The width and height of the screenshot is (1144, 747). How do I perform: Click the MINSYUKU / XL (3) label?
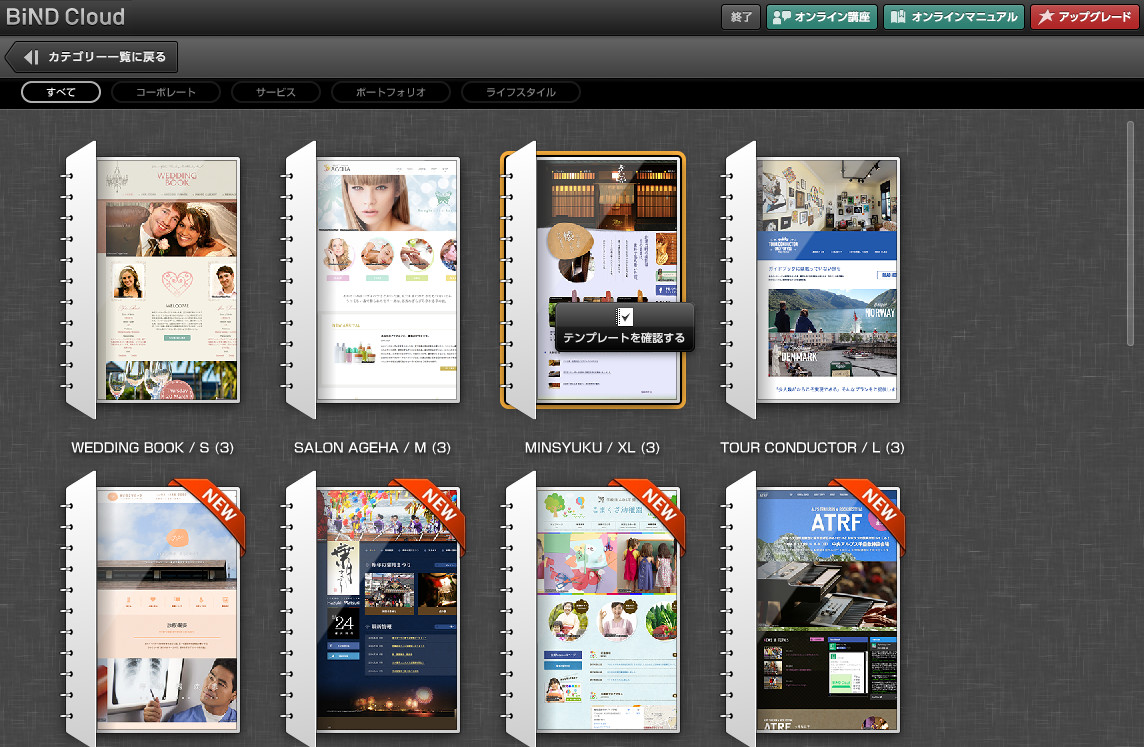point(592,448)
